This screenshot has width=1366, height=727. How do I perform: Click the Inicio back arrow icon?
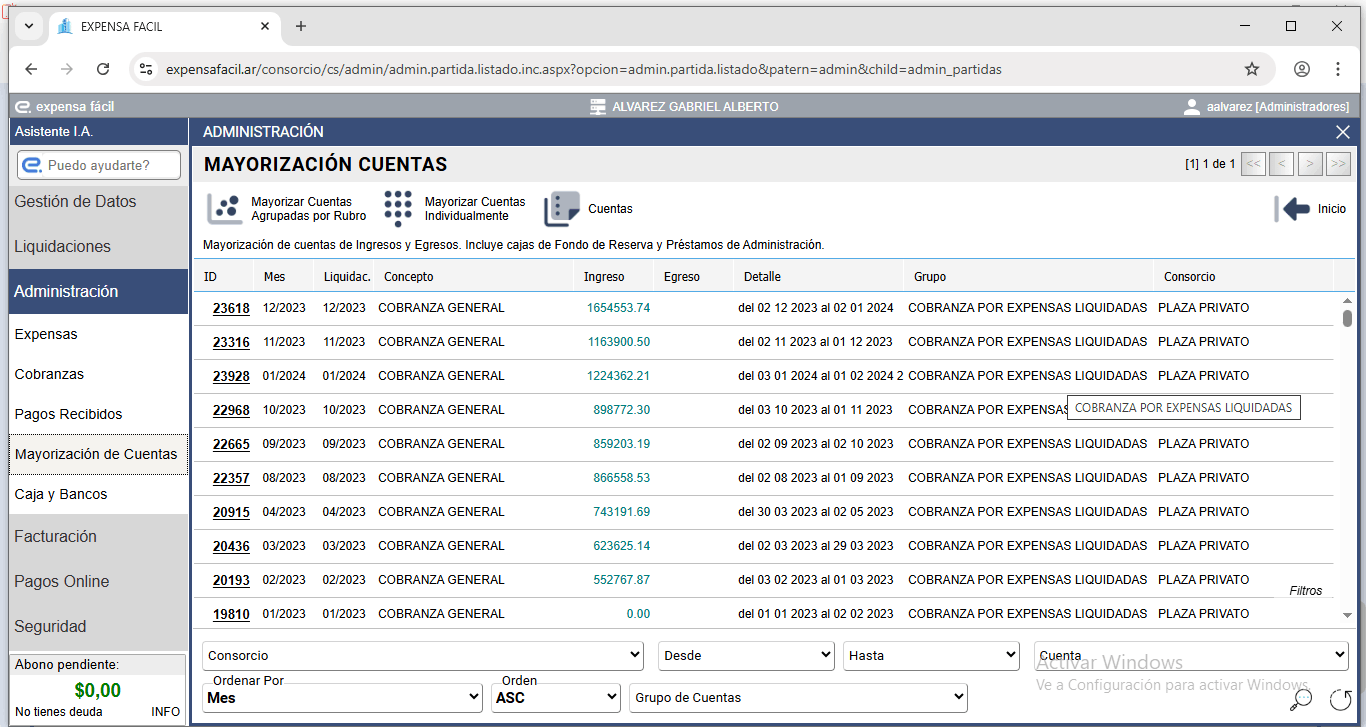pyautogui.click(x=1293, y=209)
